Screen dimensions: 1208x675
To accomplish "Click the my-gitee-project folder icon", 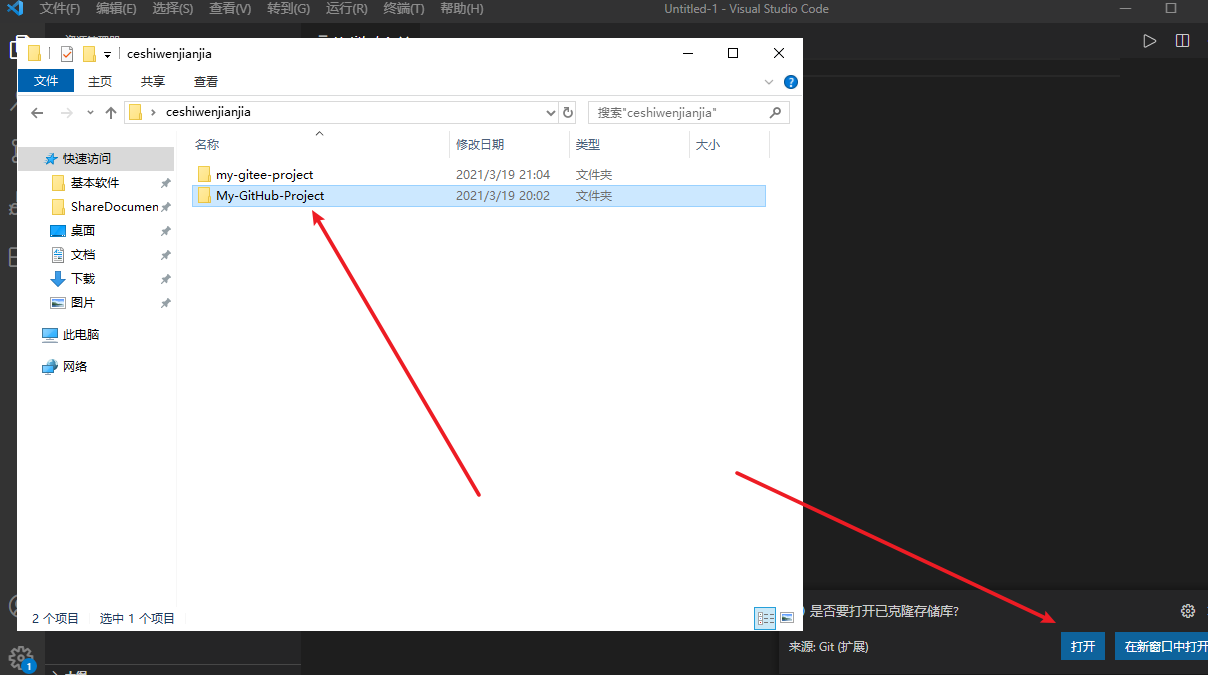I will point(204,175).
